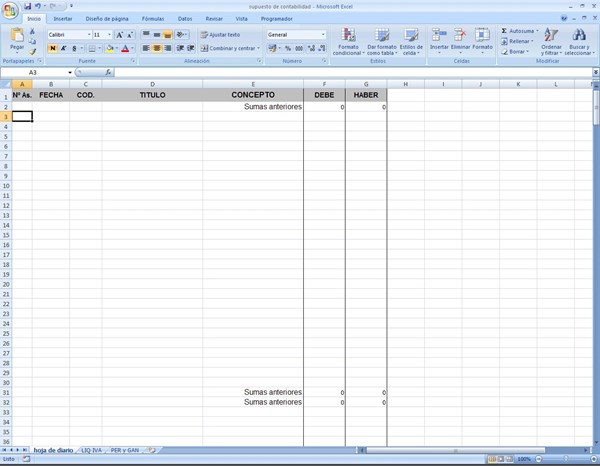Click the insert function fx icon
The image size is (600, 466).
click(x=108, y=72)
